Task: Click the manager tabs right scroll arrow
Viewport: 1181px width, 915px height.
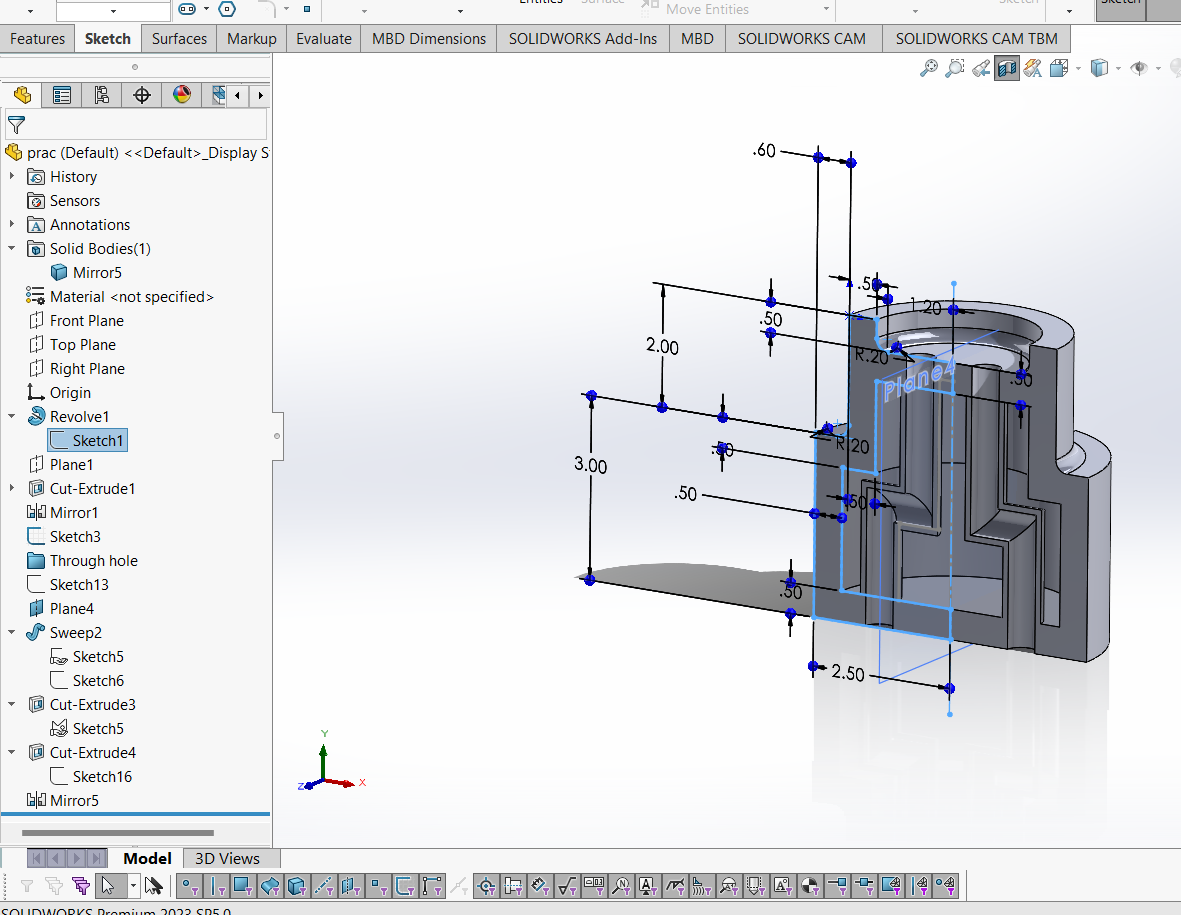Action: [x=261, y=96]
